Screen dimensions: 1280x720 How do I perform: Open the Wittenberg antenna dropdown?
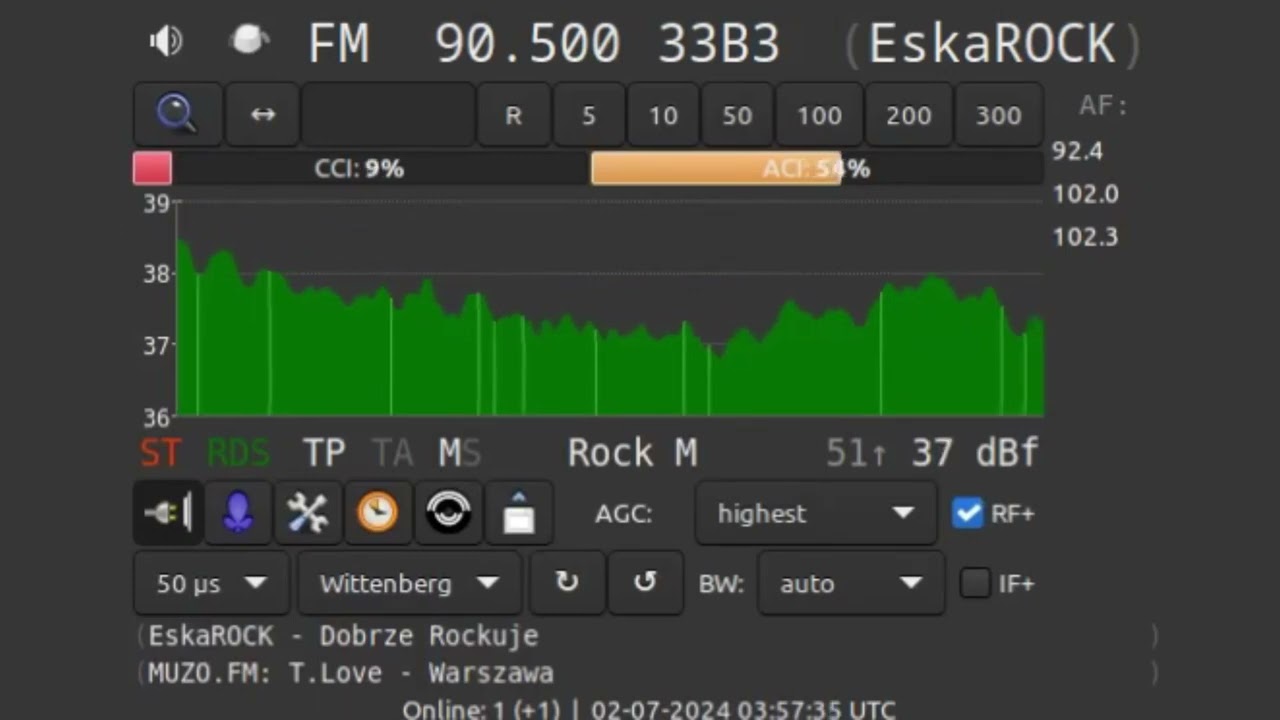click(409, 583)
